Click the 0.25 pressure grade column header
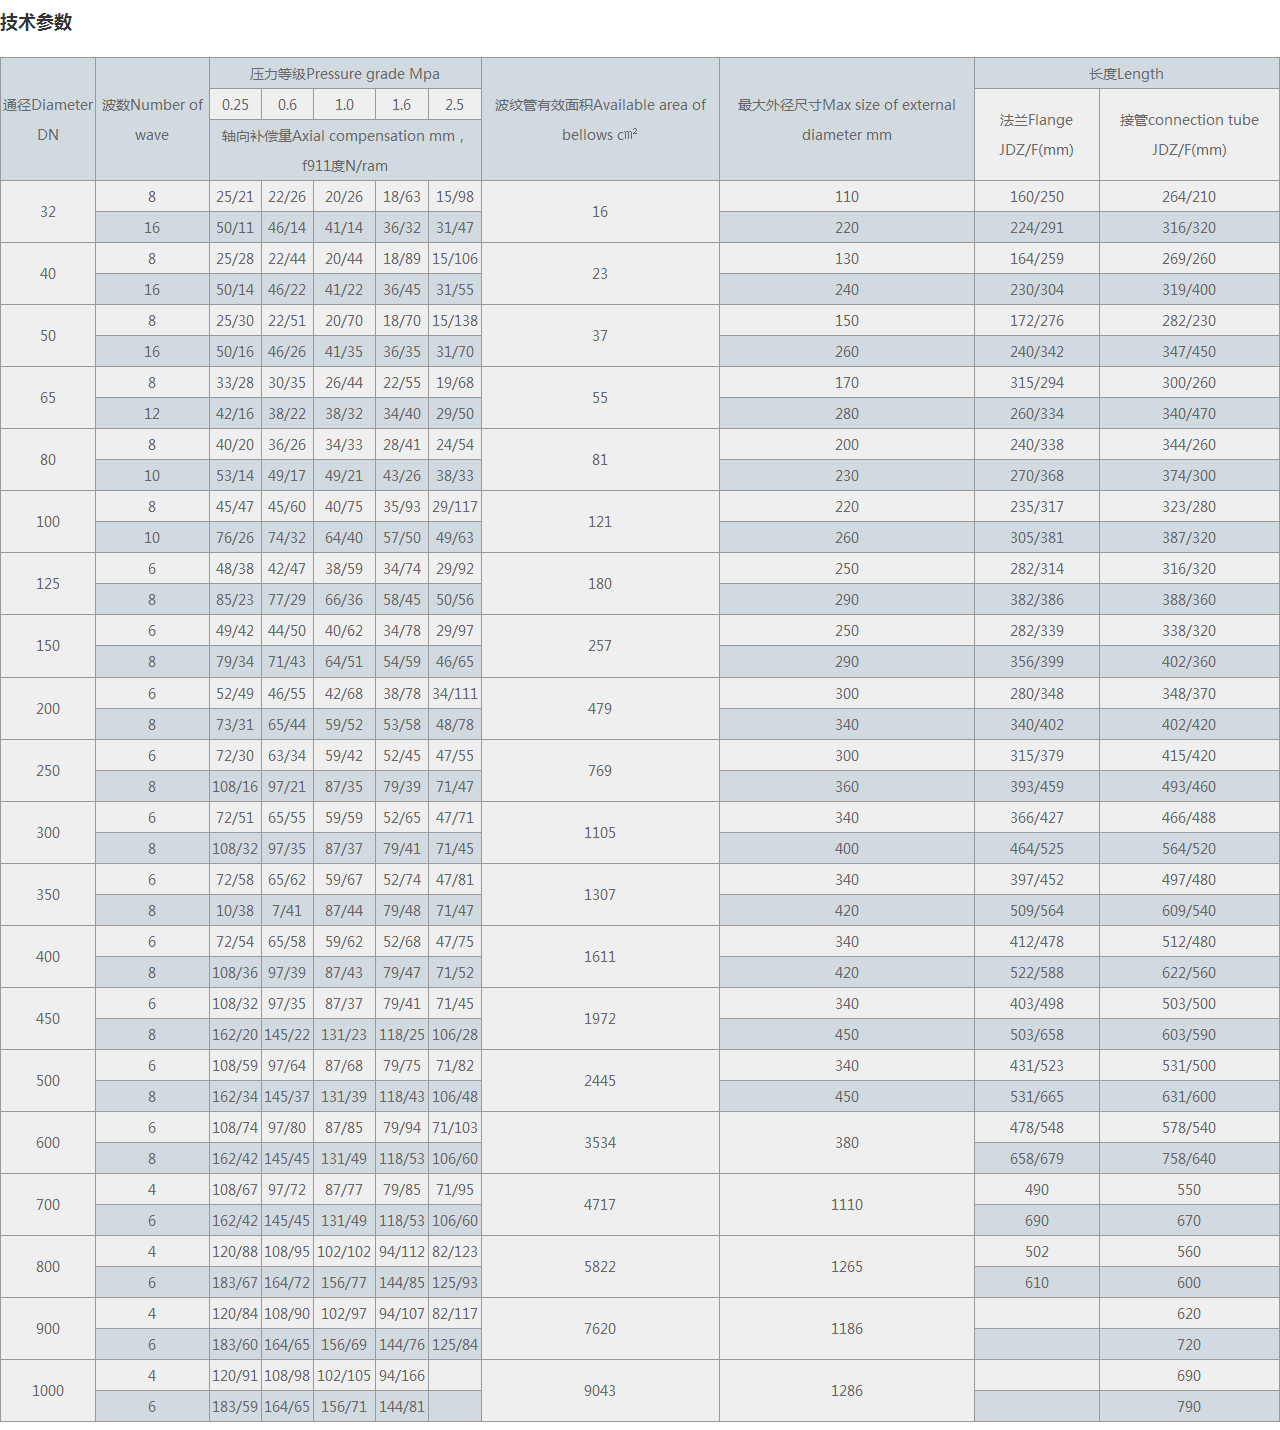1280x1430 pixels. pyautogui.click(x=235, y=105)
